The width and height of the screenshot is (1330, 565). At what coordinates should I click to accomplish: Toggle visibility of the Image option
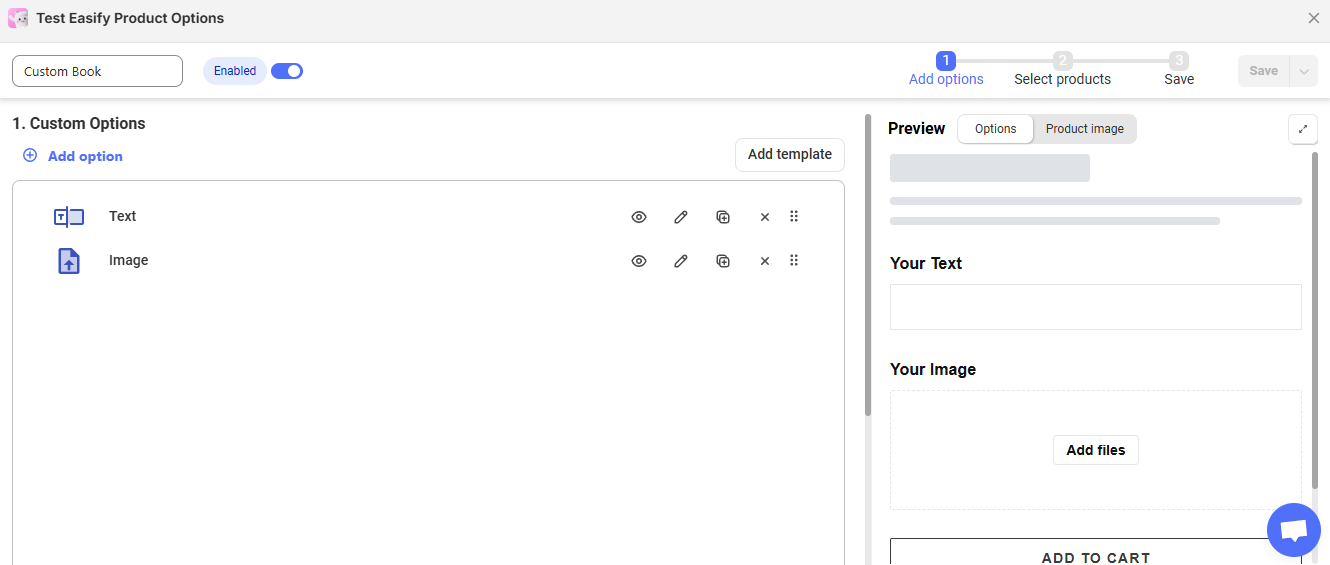pyautogui.click(x=639, y=261)
